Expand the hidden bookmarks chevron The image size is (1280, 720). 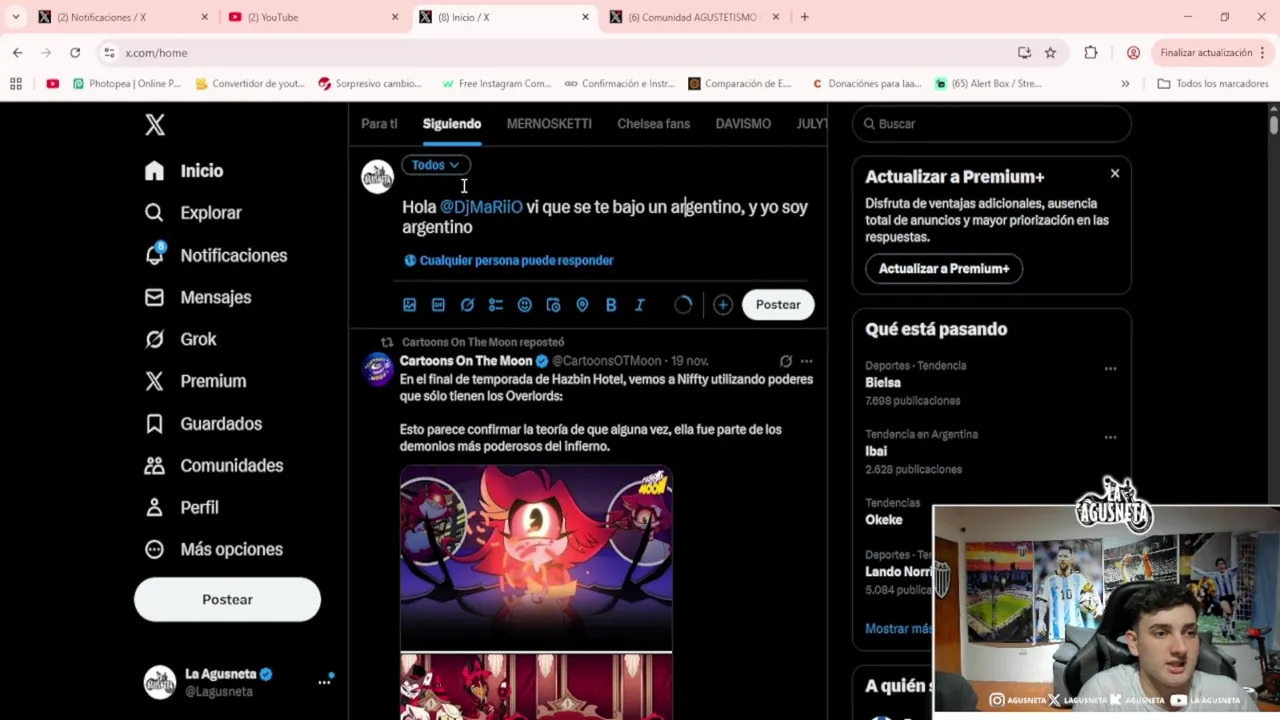(x=1125, y=84)
